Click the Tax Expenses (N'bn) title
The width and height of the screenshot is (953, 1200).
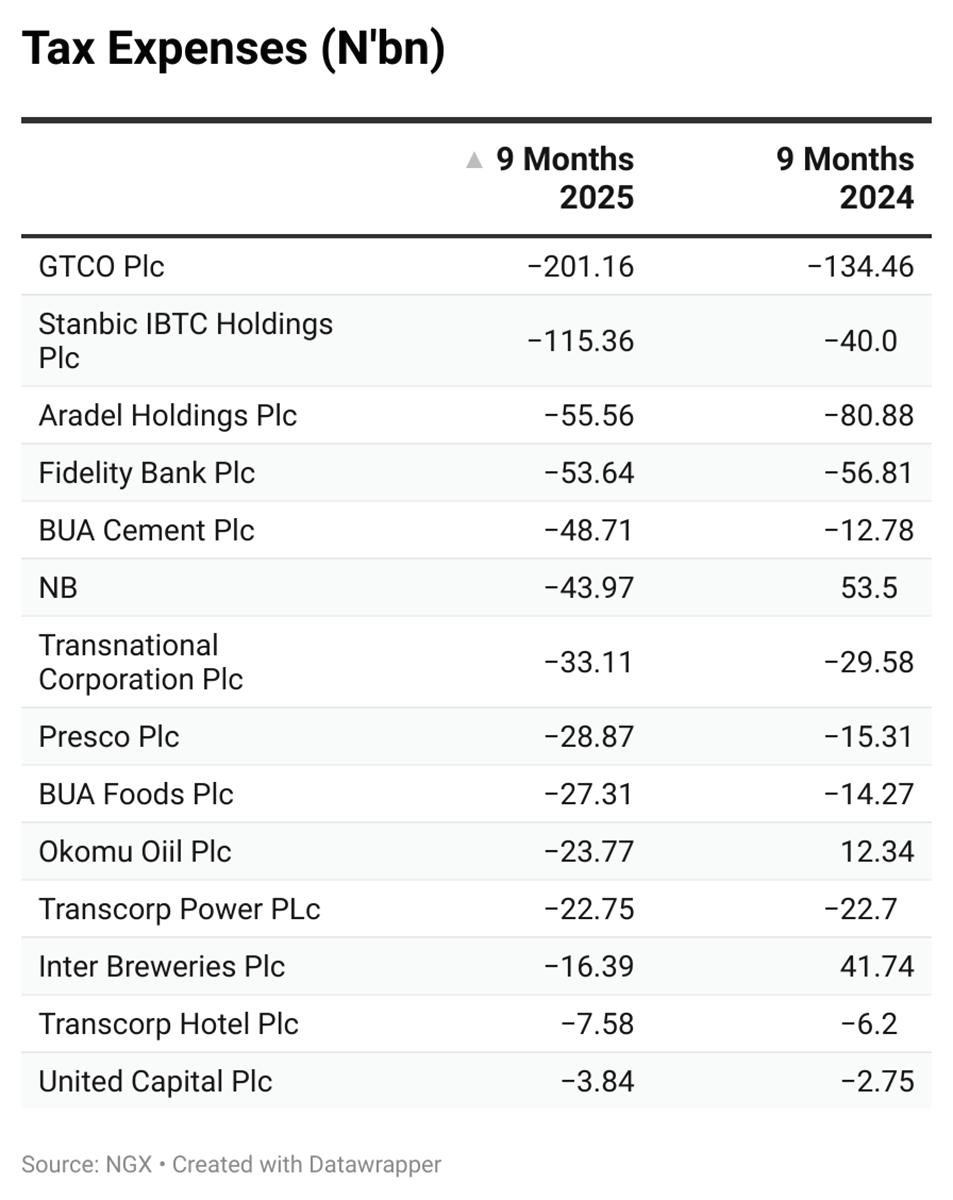pos(233,49)
